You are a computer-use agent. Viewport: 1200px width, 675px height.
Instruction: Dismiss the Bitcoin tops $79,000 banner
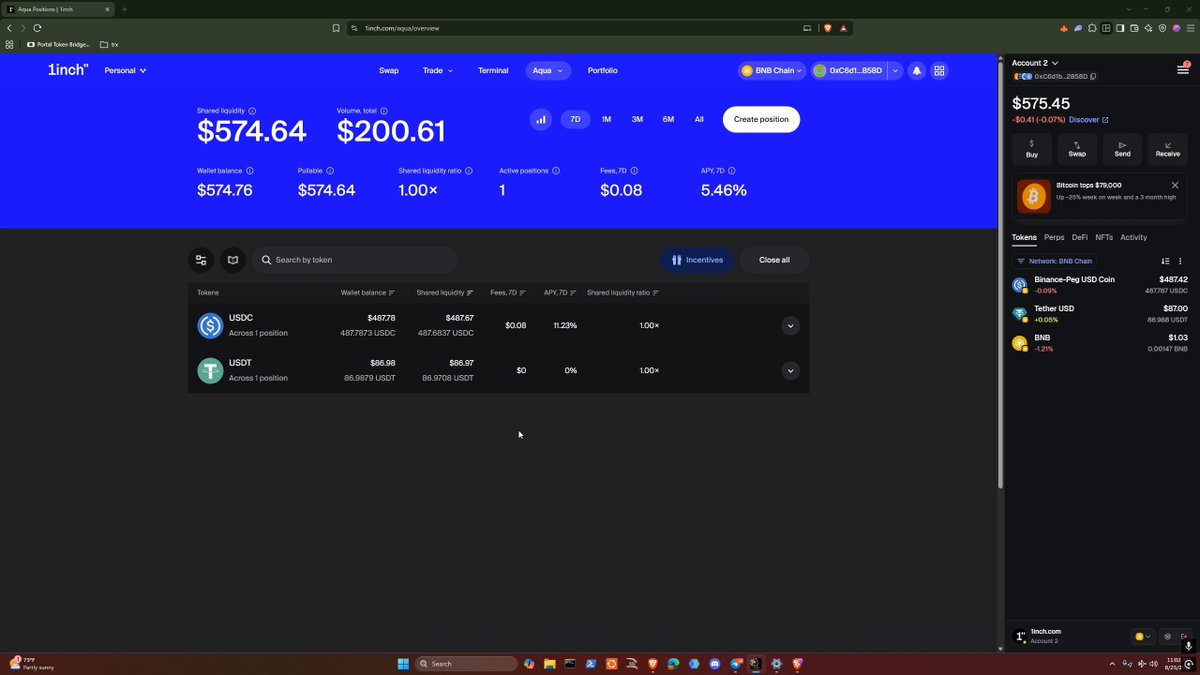(x=1175, y=185)
